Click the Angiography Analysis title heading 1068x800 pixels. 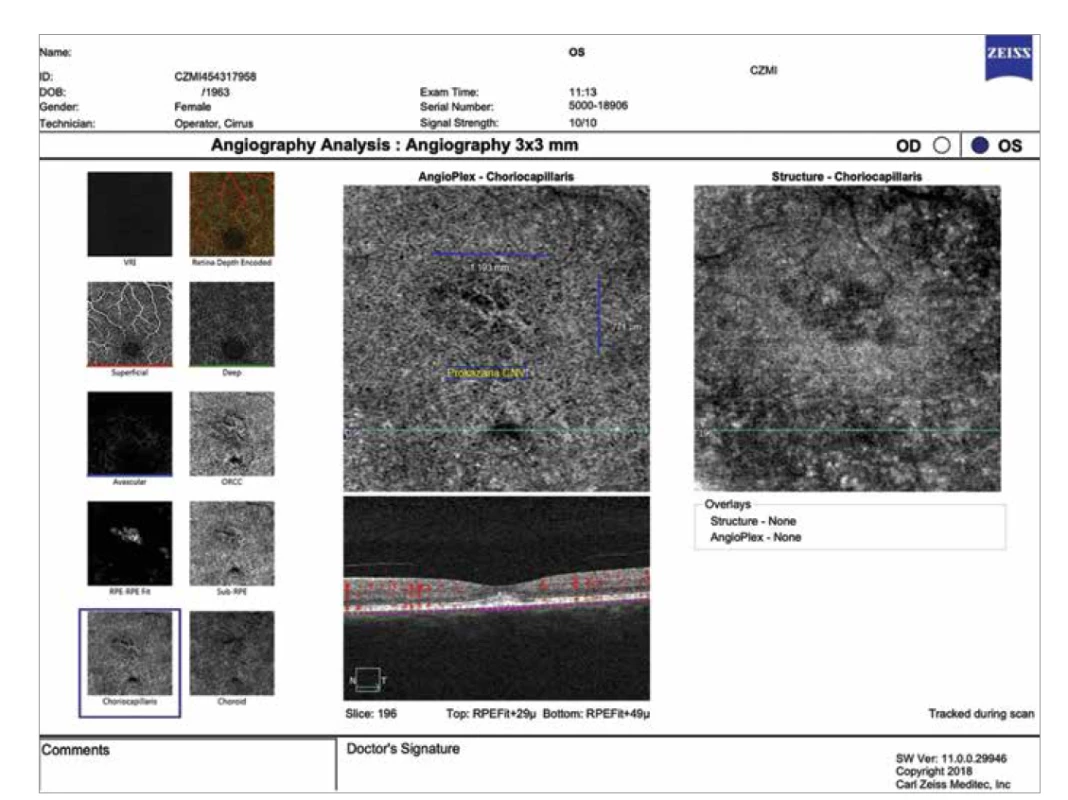tap(394, 145)
